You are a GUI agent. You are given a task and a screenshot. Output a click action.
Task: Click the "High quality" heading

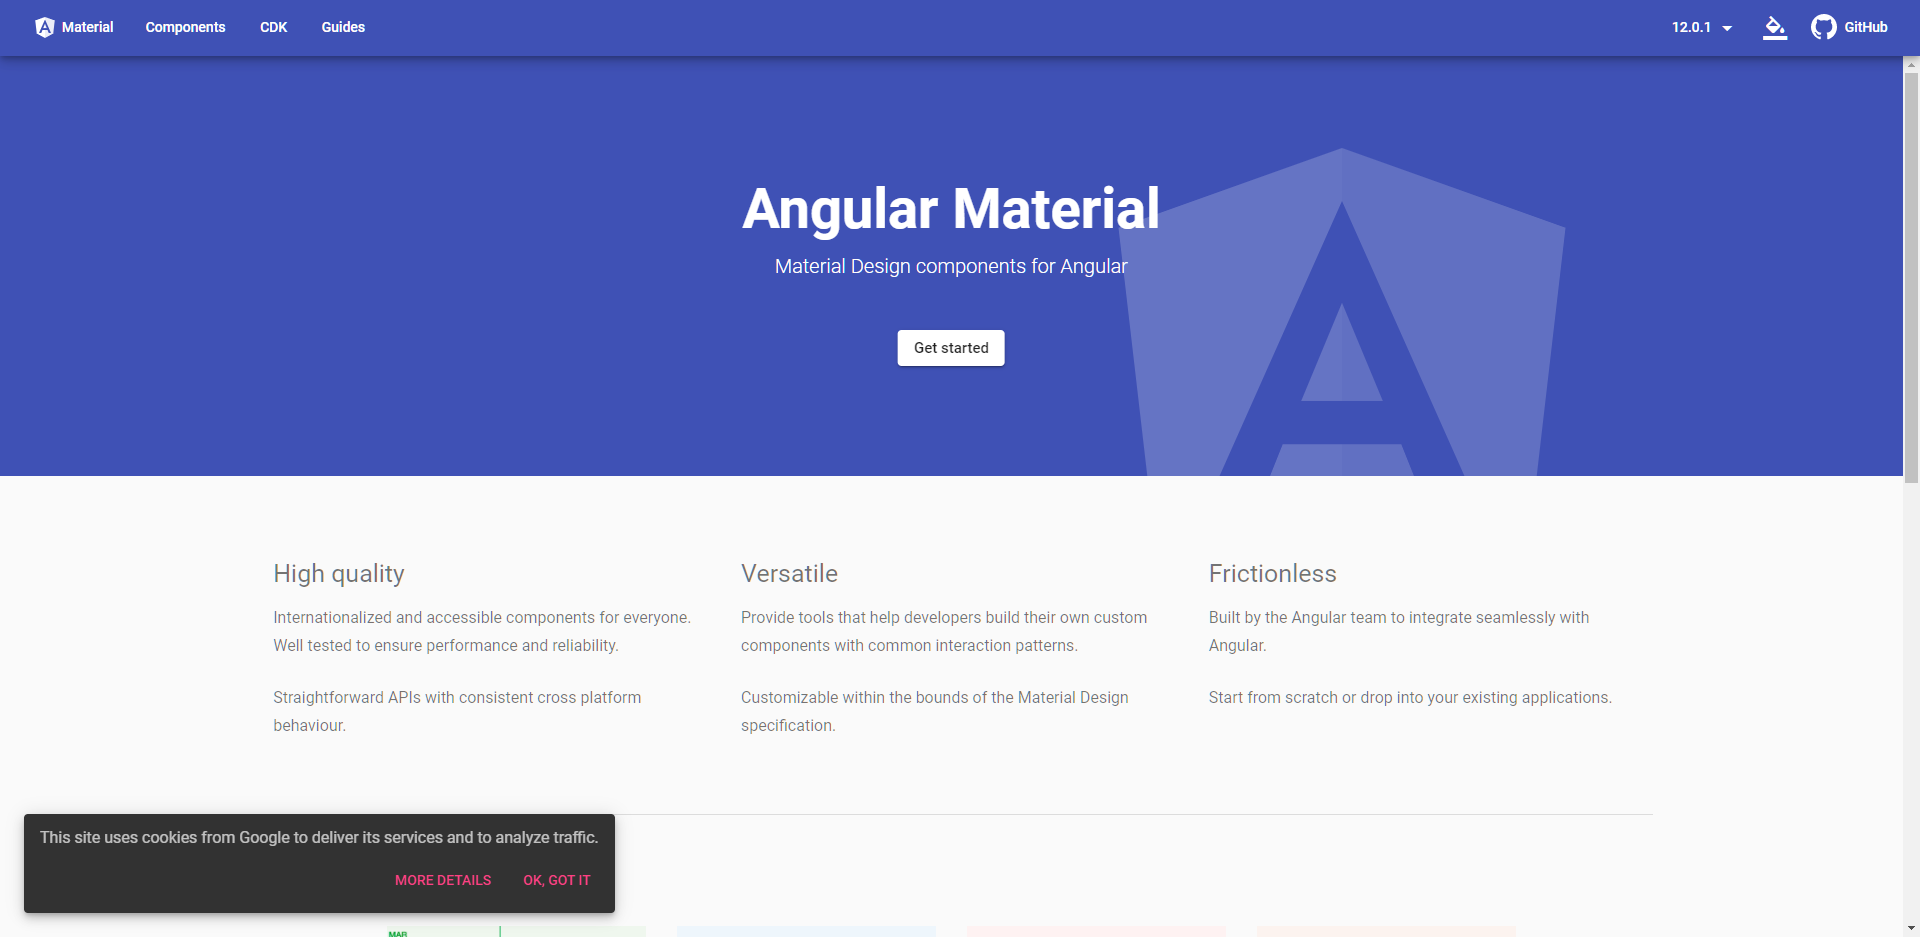click(339, 573)
